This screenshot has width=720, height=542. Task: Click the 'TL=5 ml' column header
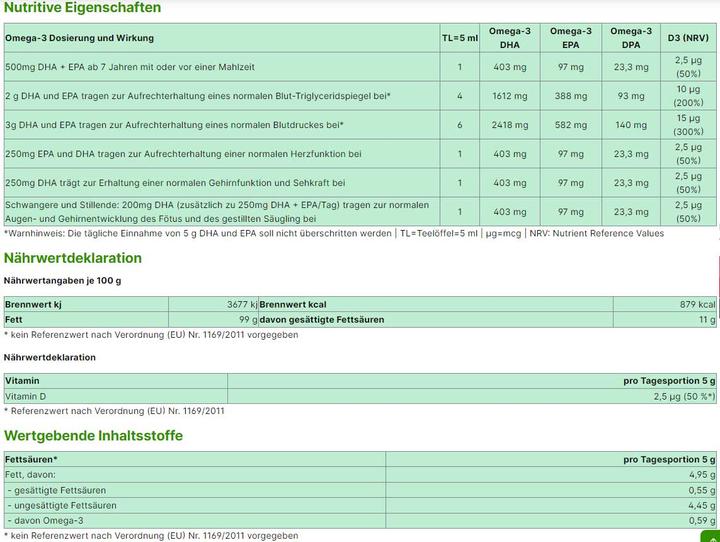[460, 38]
